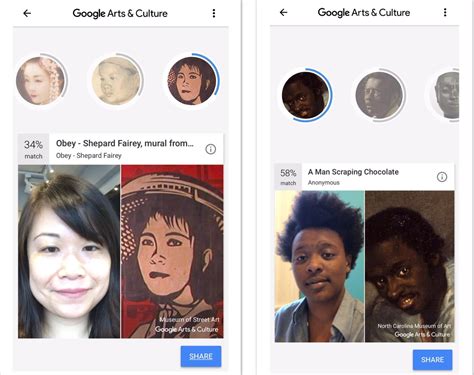
Task: Tap the 34% match badge
Action: point(33,149)
